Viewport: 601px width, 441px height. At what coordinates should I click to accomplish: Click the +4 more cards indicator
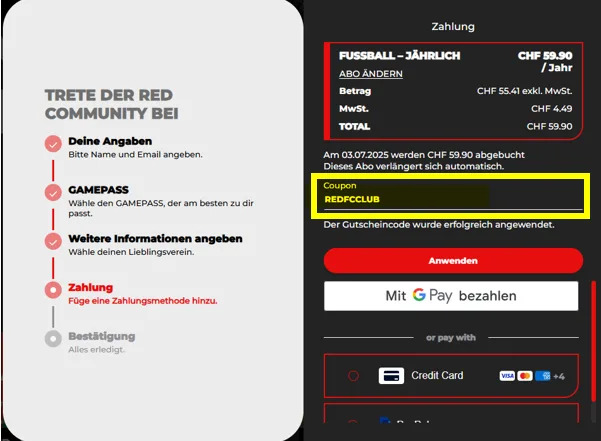point(559,376)
